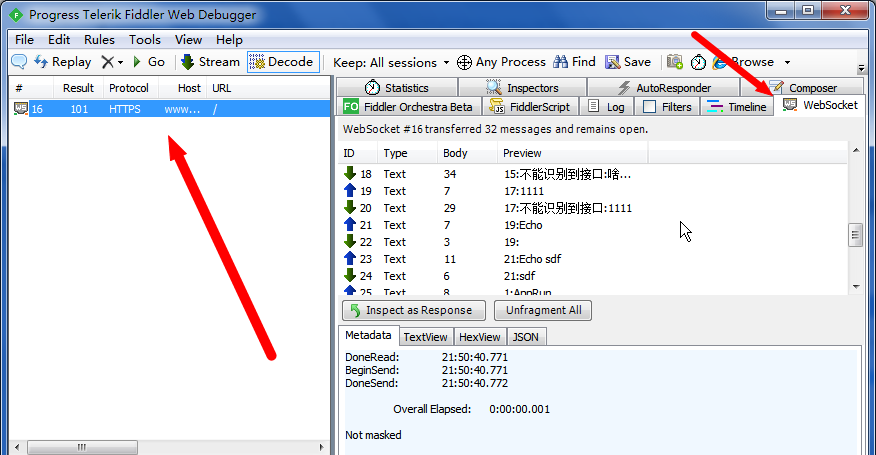Replay the selected session
Viewport: 876px width, 455px height.
[x=63, y=61]
